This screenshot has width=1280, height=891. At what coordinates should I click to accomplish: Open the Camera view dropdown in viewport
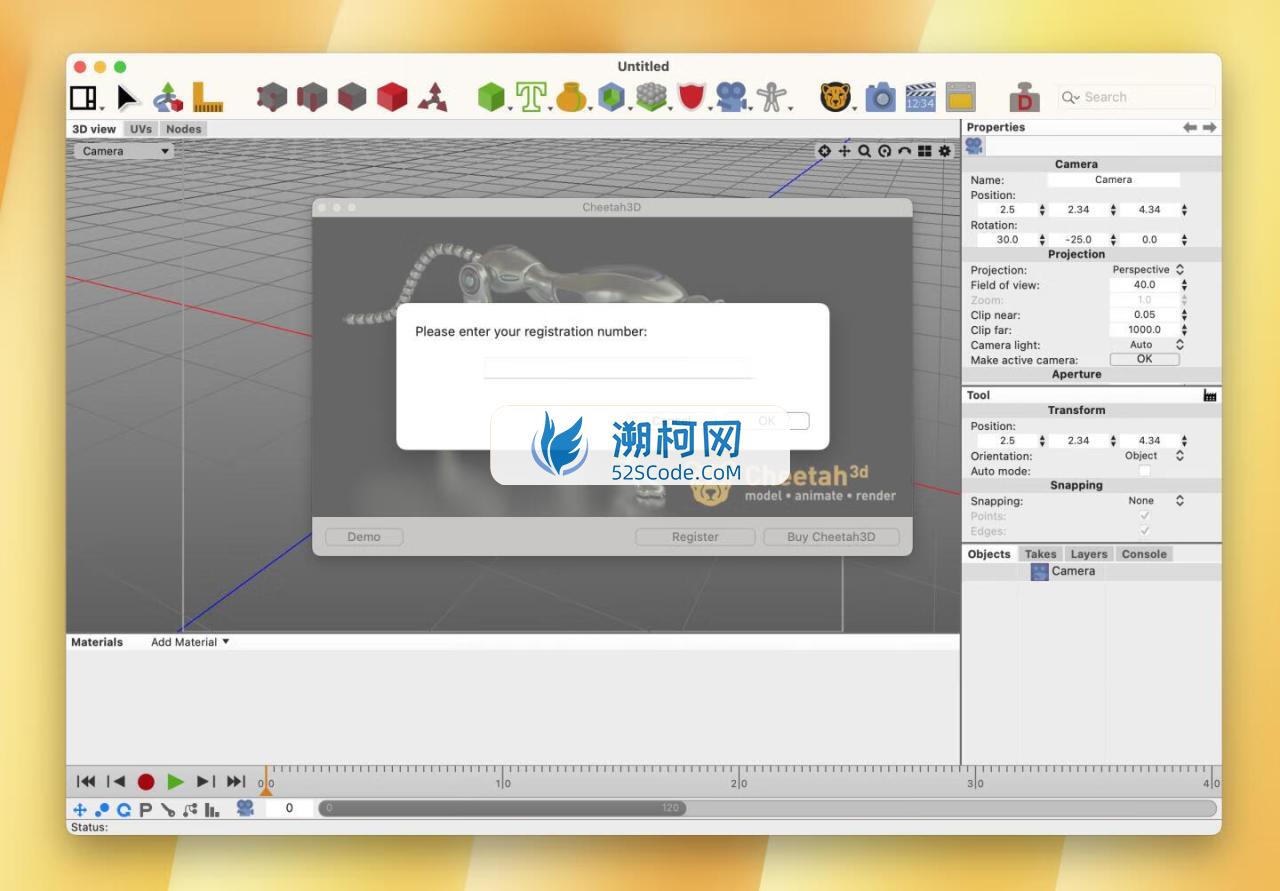click(123, 151)
